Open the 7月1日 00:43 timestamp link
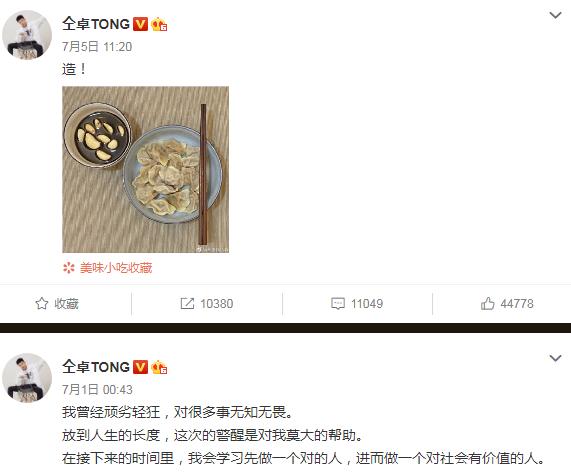571x473 pixels. tap(97, 390)
